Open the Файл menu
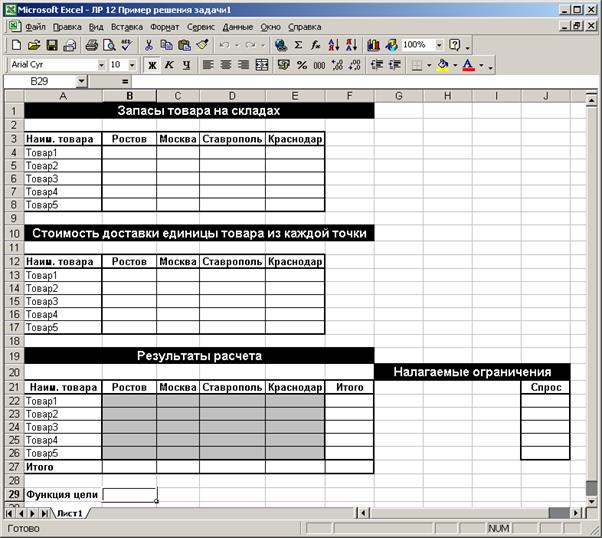Image resolution: width=602 pixels, height=538 pixels. pyautogui.click(x=35, y=27)
